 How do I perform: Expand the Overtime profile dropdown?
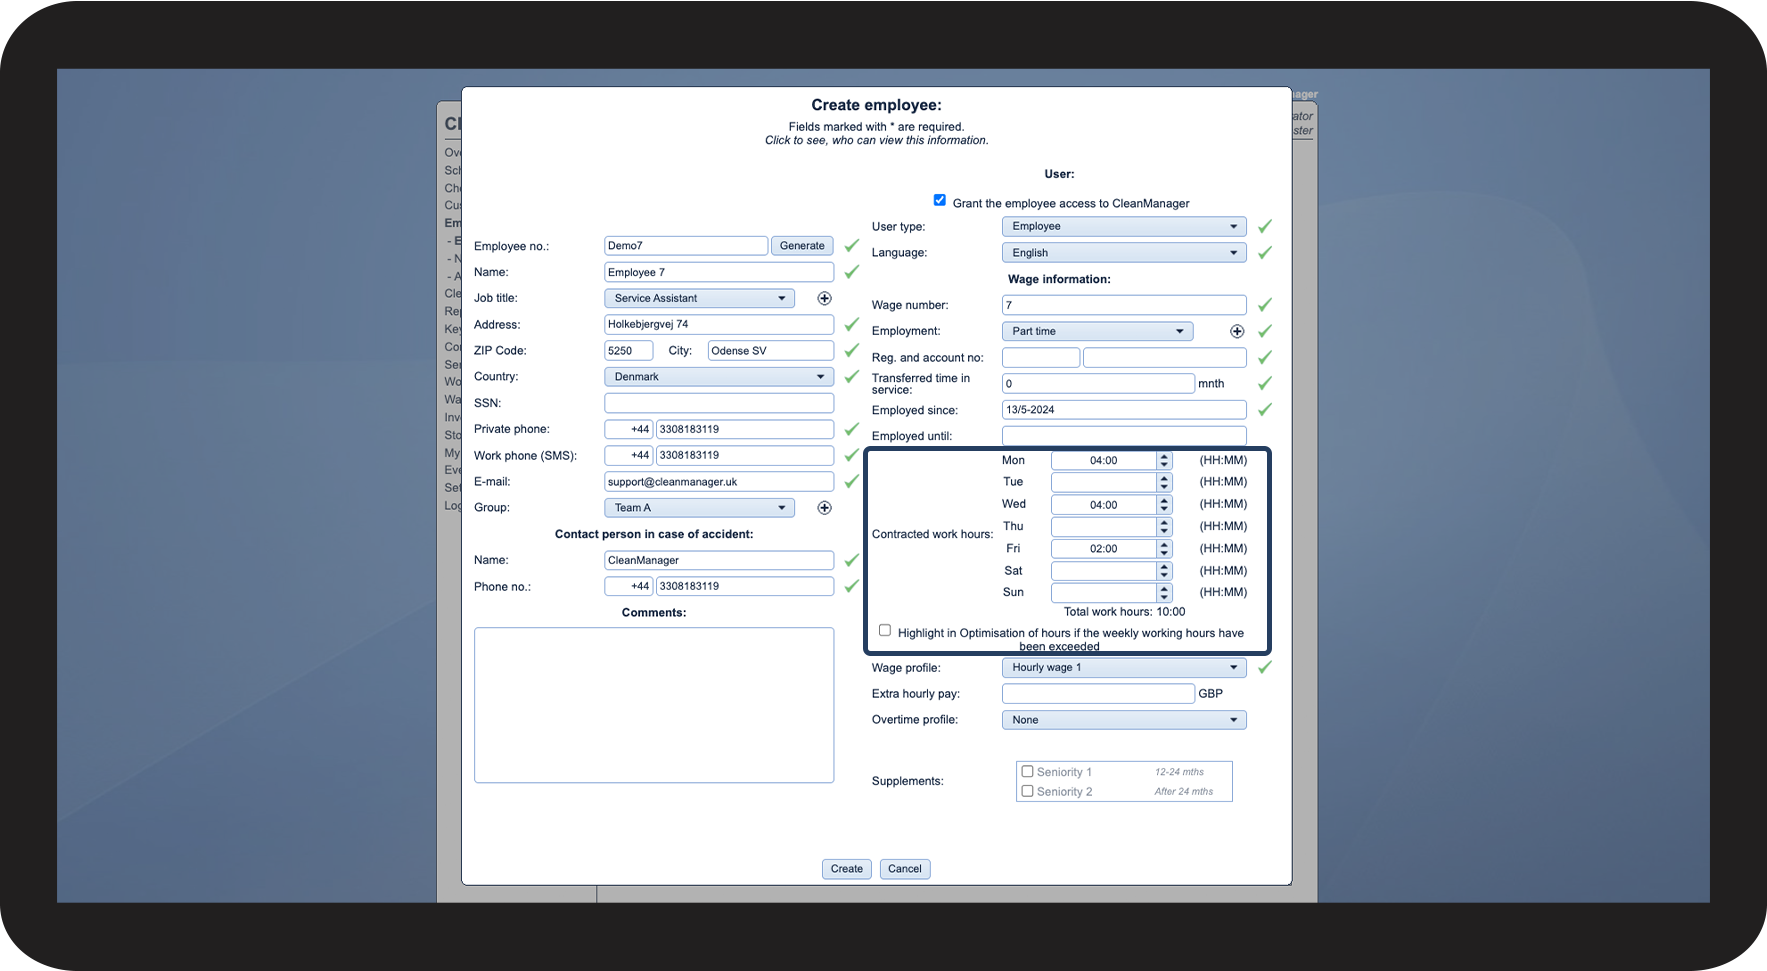pyautogui.click(x=1124, y=720)
